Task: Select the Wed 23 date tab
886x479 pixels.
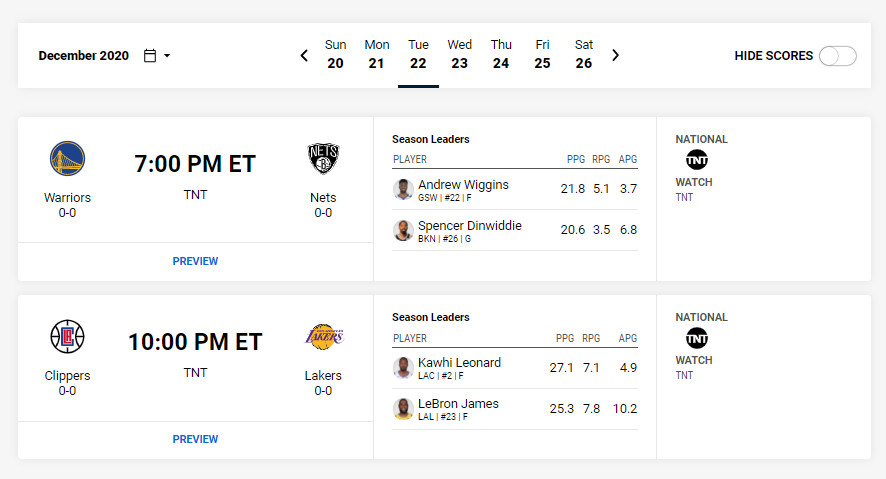Action: tap(459, 55)
